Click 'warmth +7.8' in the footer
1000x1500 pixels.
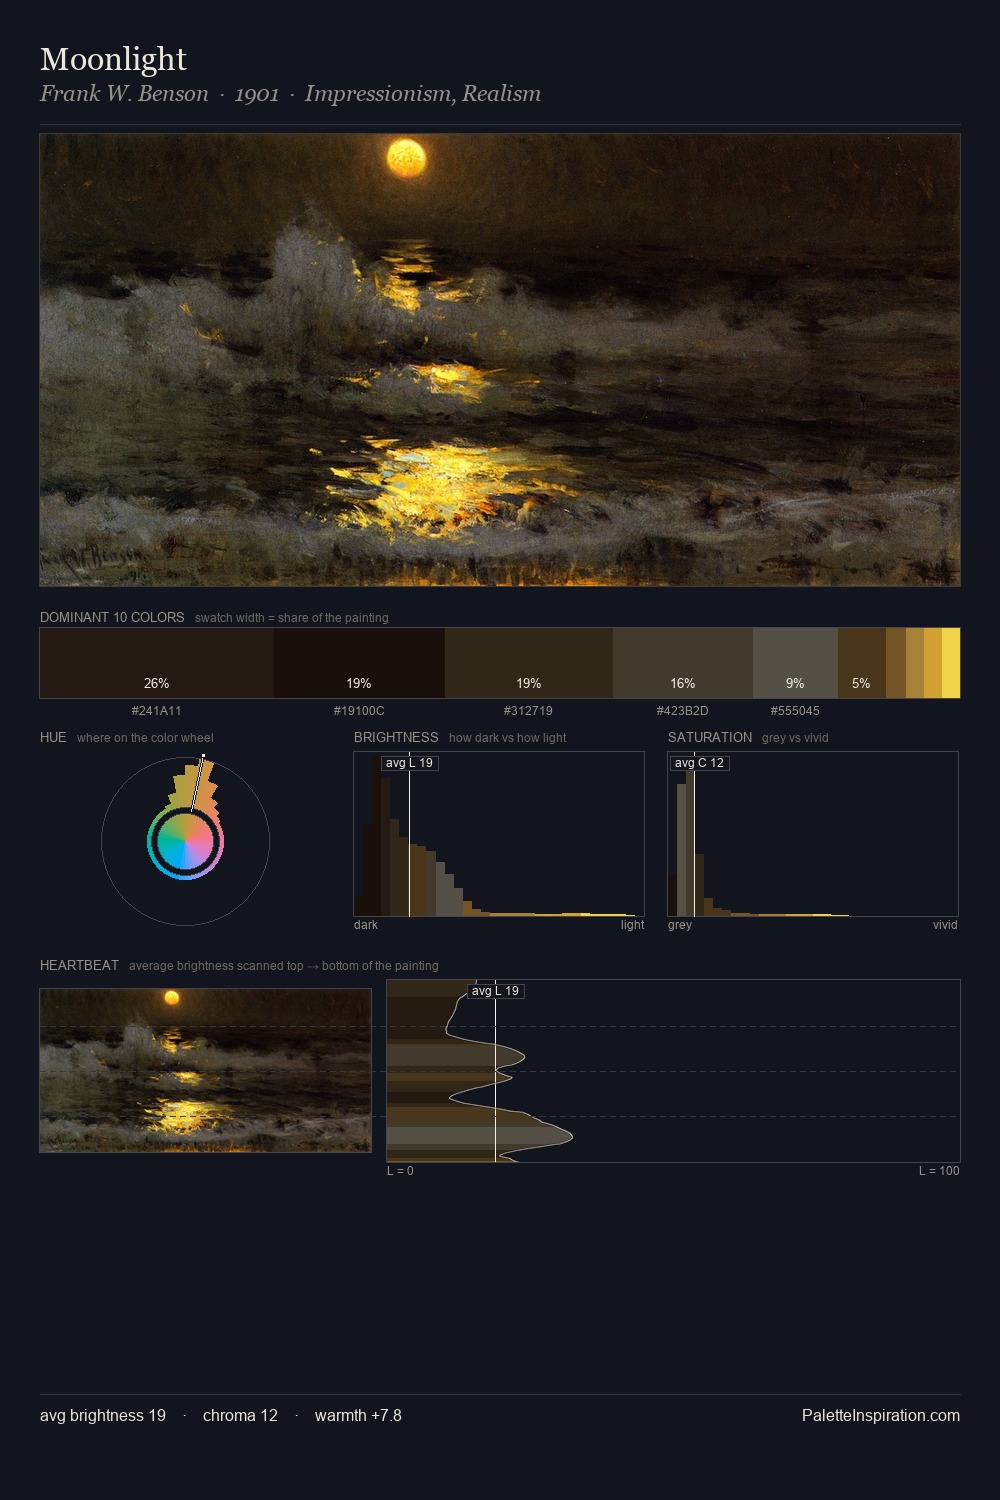pos(358,1415)
